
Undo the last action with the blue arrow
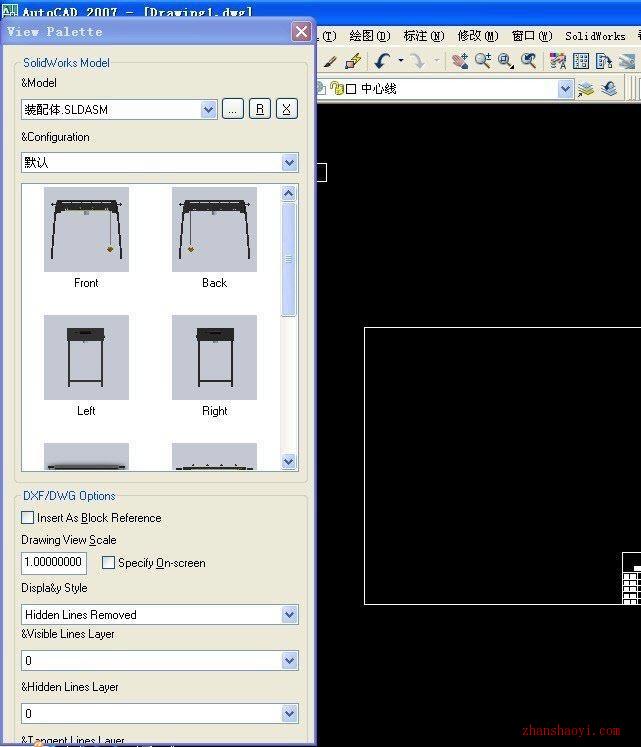coord(382,61)
